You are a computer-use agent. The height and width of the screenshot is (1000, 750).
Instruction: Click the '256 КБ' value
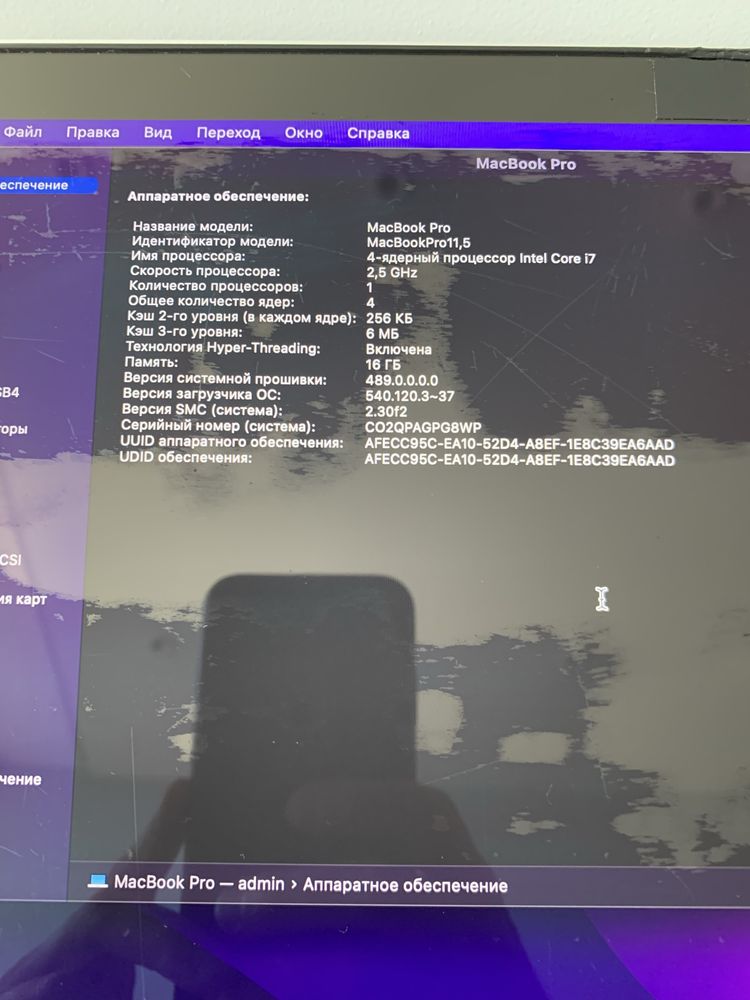coord(389,318)
